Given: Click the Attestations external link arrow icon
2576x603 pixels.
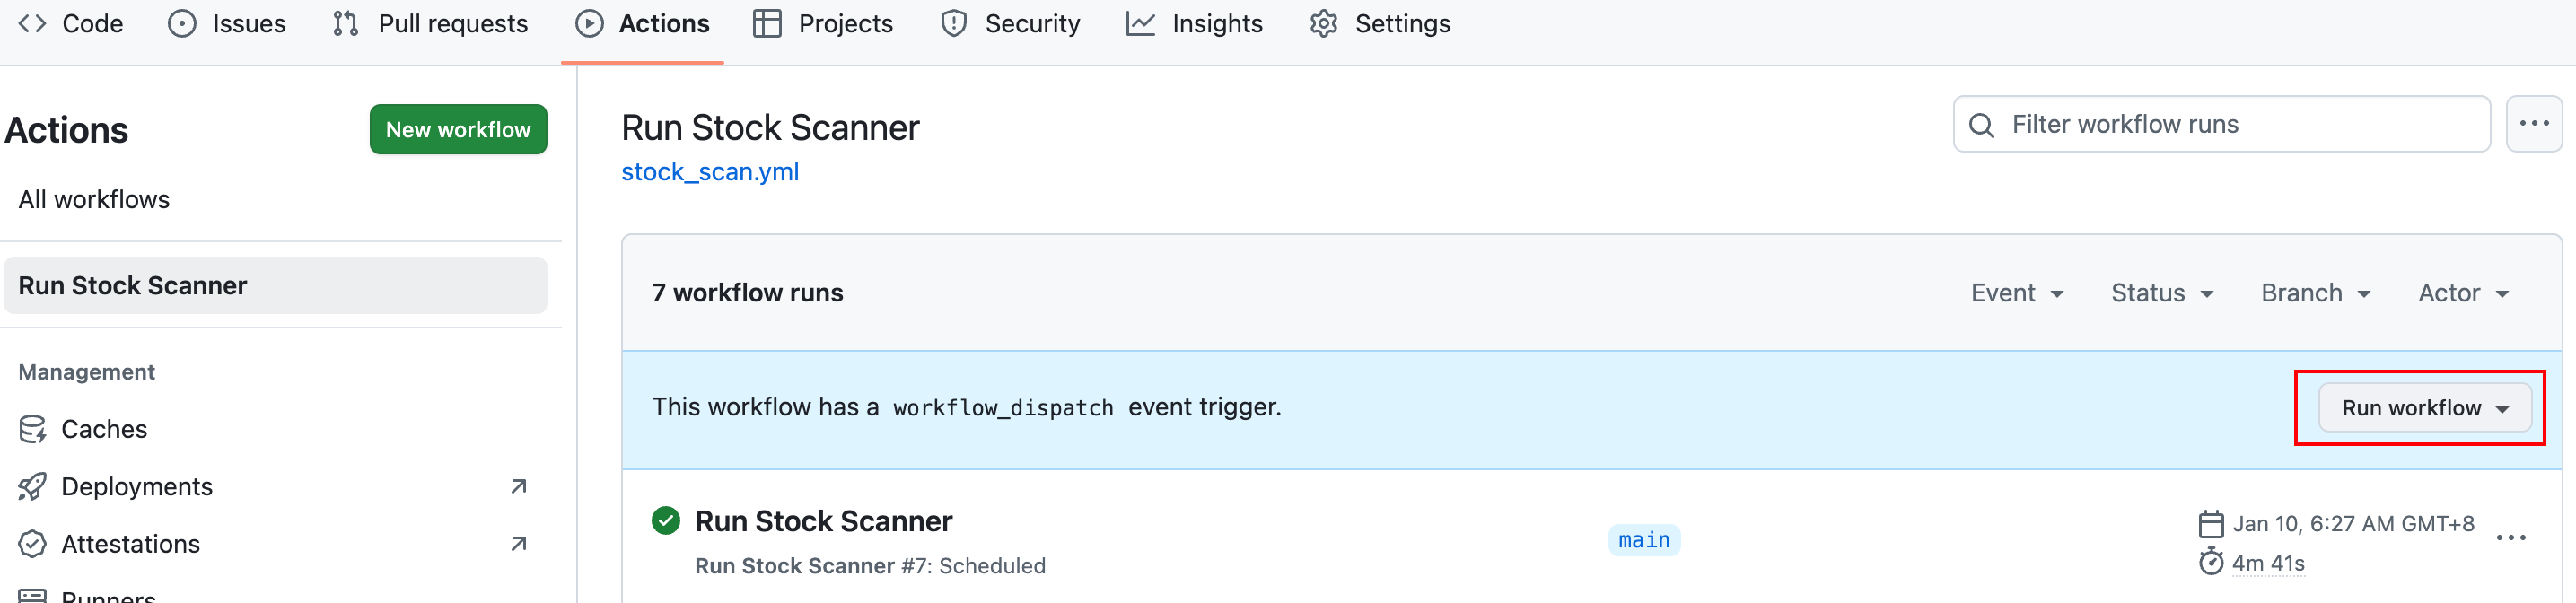Looking at the screenshot, I should click(x=518, y=544).
